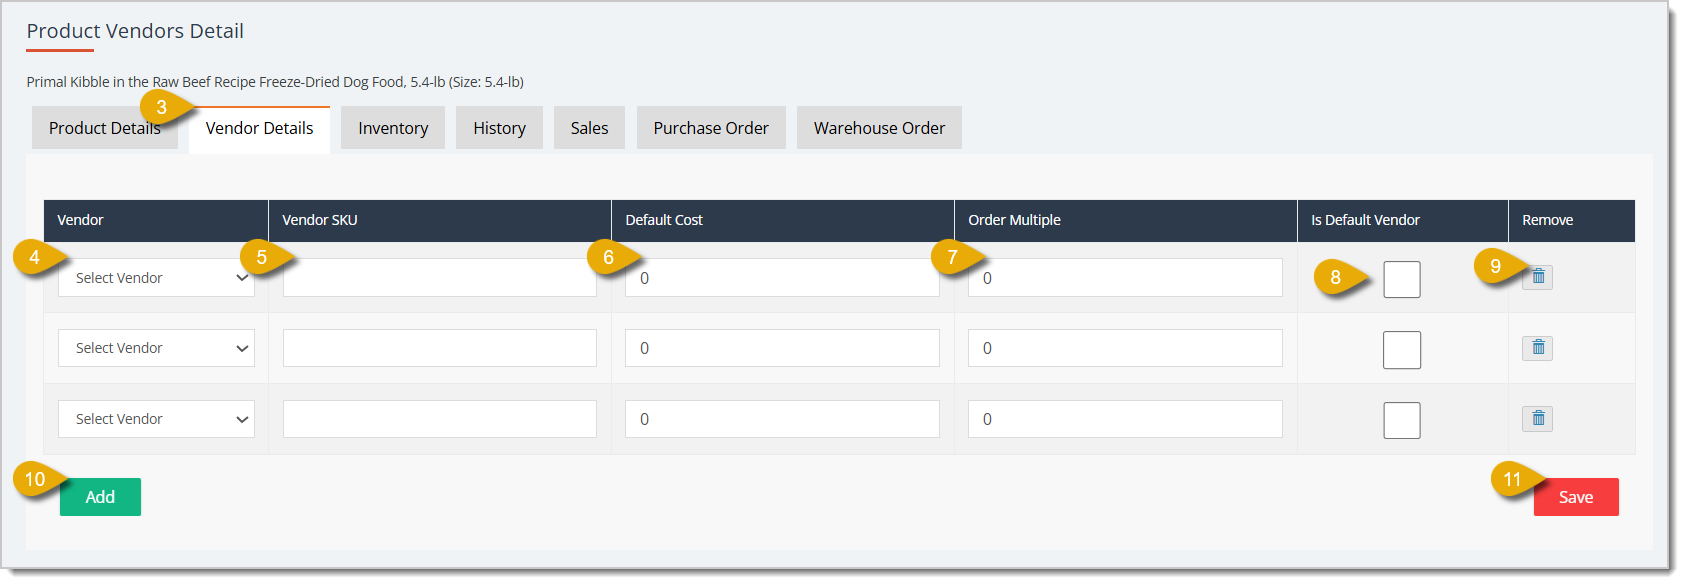This screenshot has height=584, width=1684.
Task: Click the trash icon in the second vendor row
Action: [x=1538, y=348]
